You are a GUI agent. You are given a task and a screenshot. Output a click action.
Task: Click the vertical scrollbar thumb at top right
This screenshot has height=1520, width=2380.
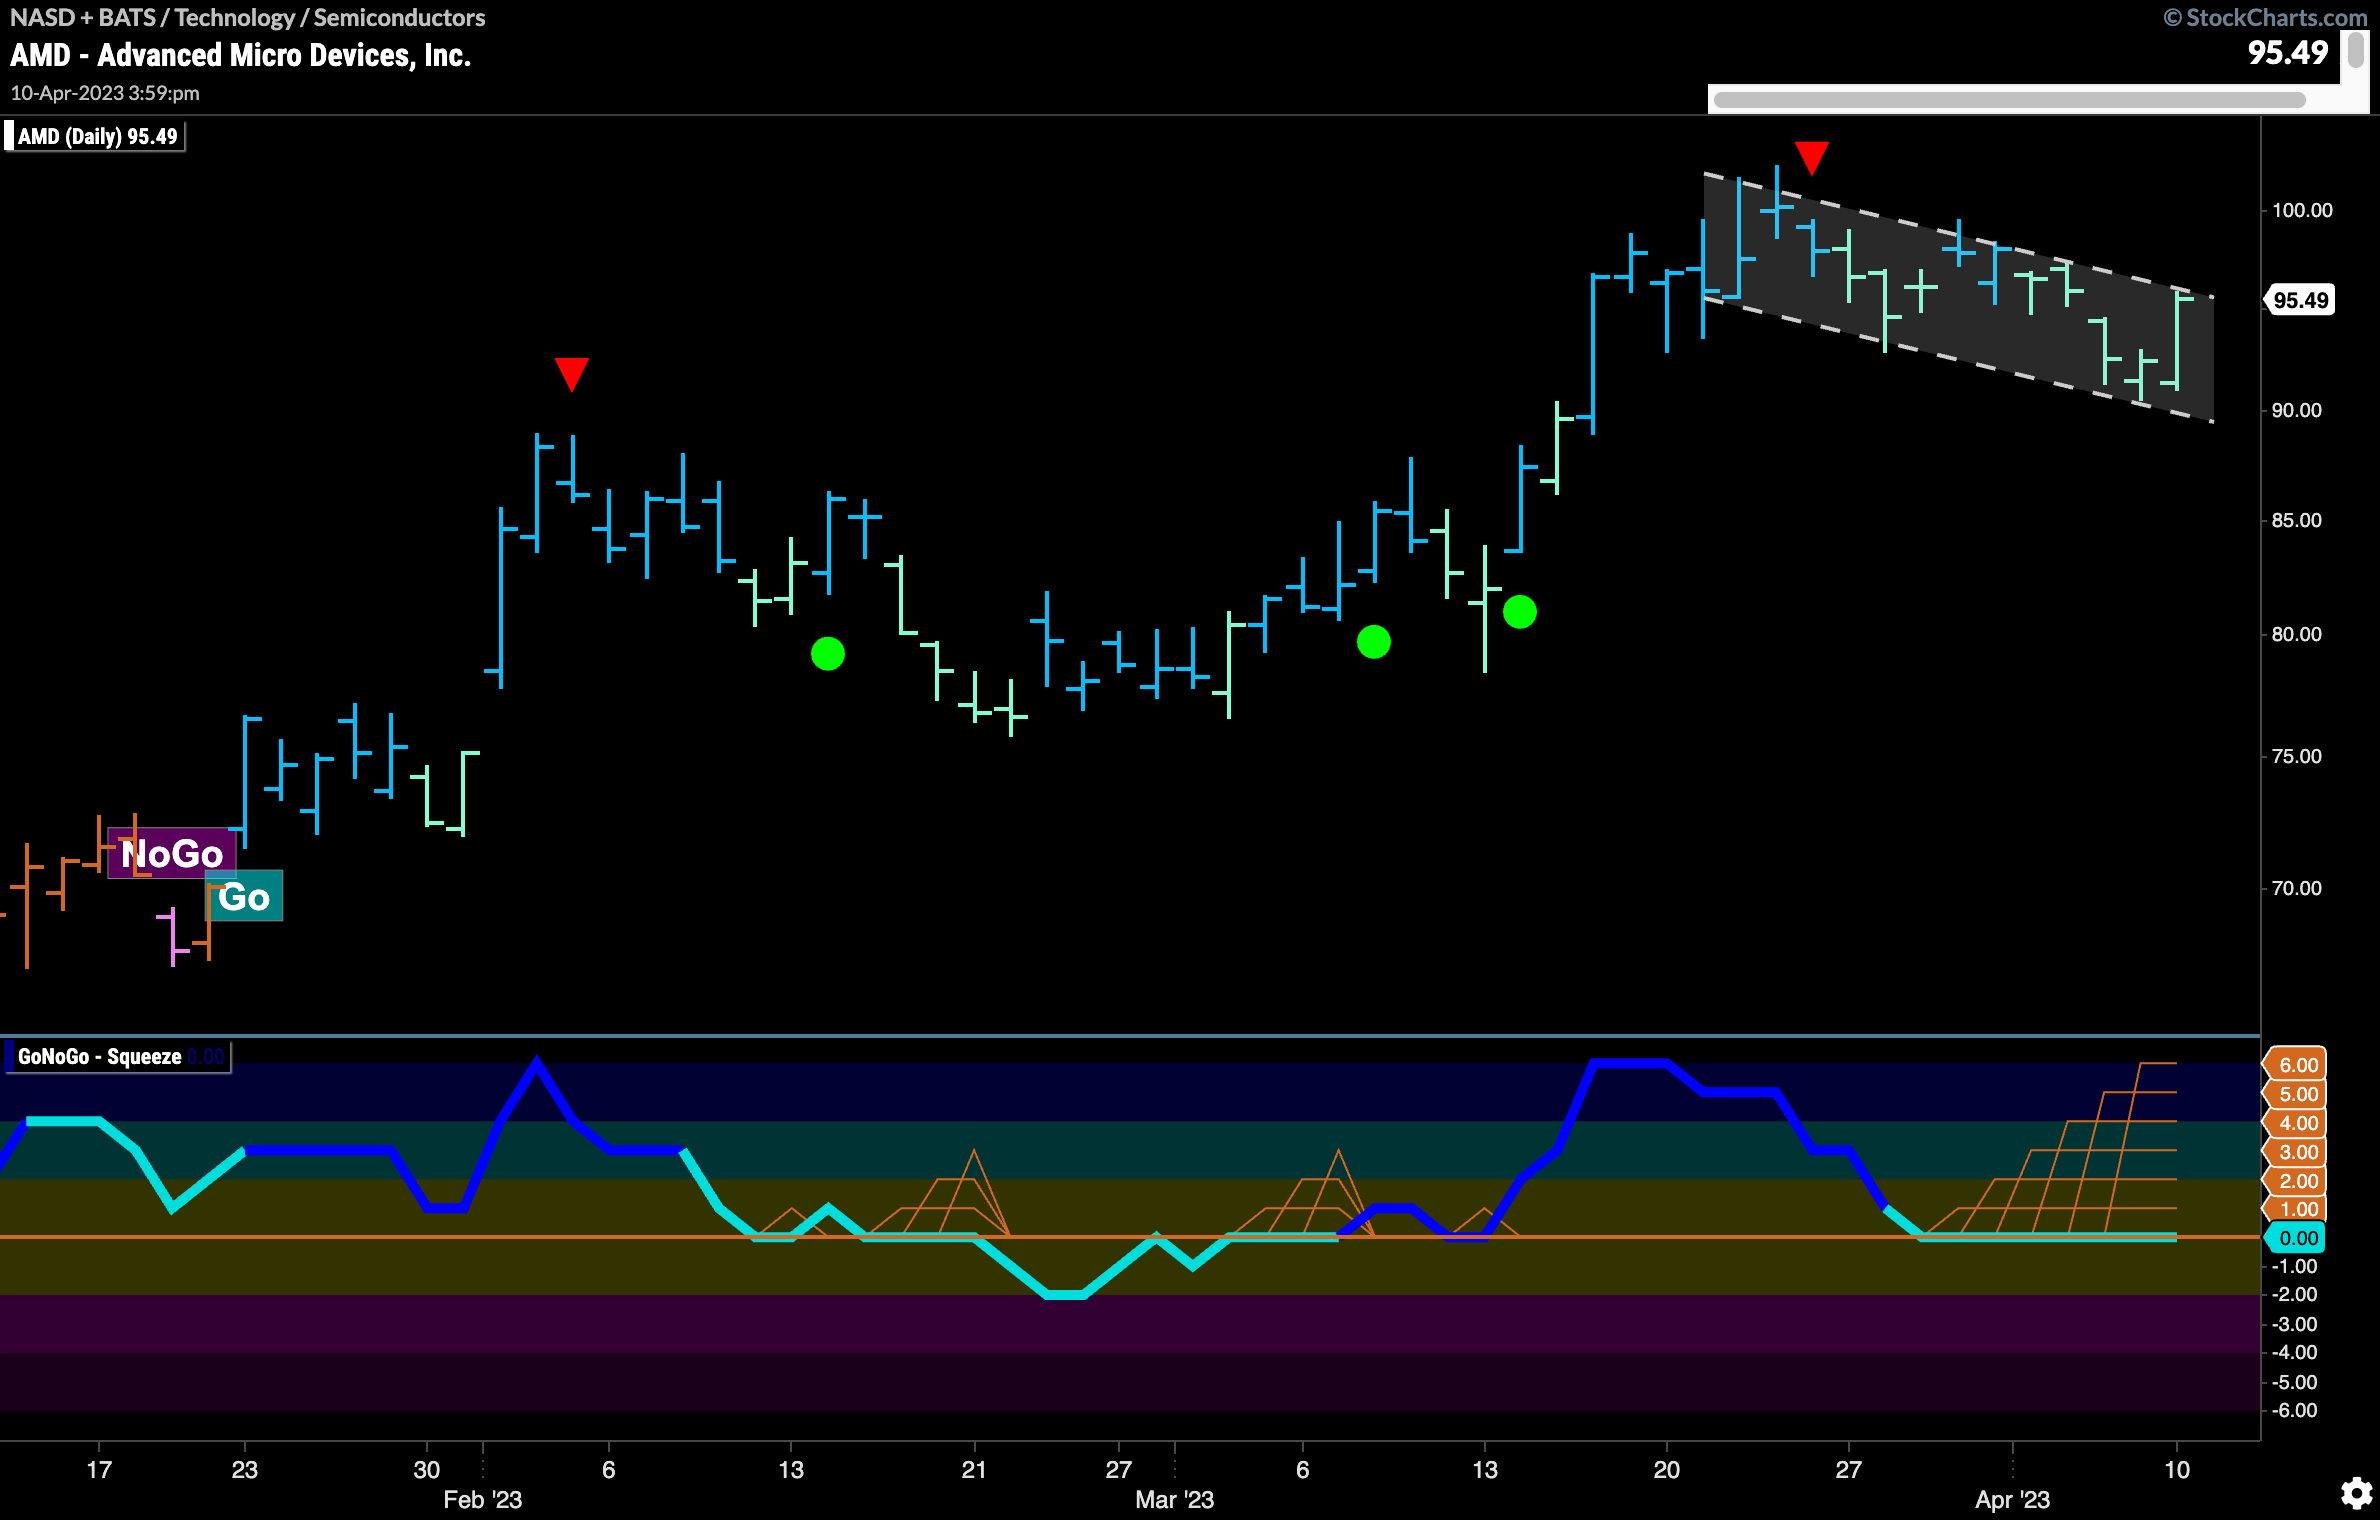(x=2356, y=50)
